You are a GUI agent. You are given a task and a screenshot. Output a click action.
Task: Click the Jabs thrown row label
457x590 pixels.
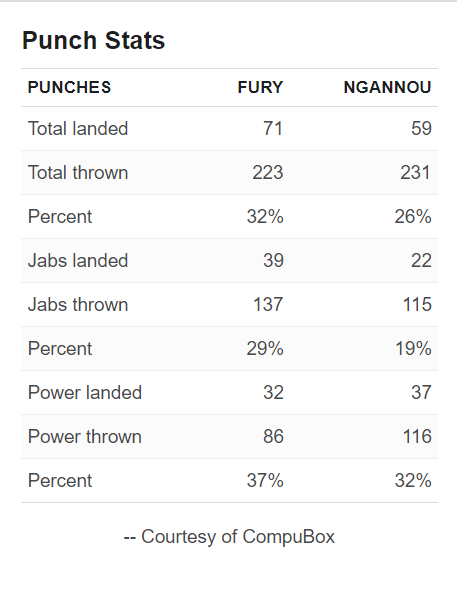point(78,304)
